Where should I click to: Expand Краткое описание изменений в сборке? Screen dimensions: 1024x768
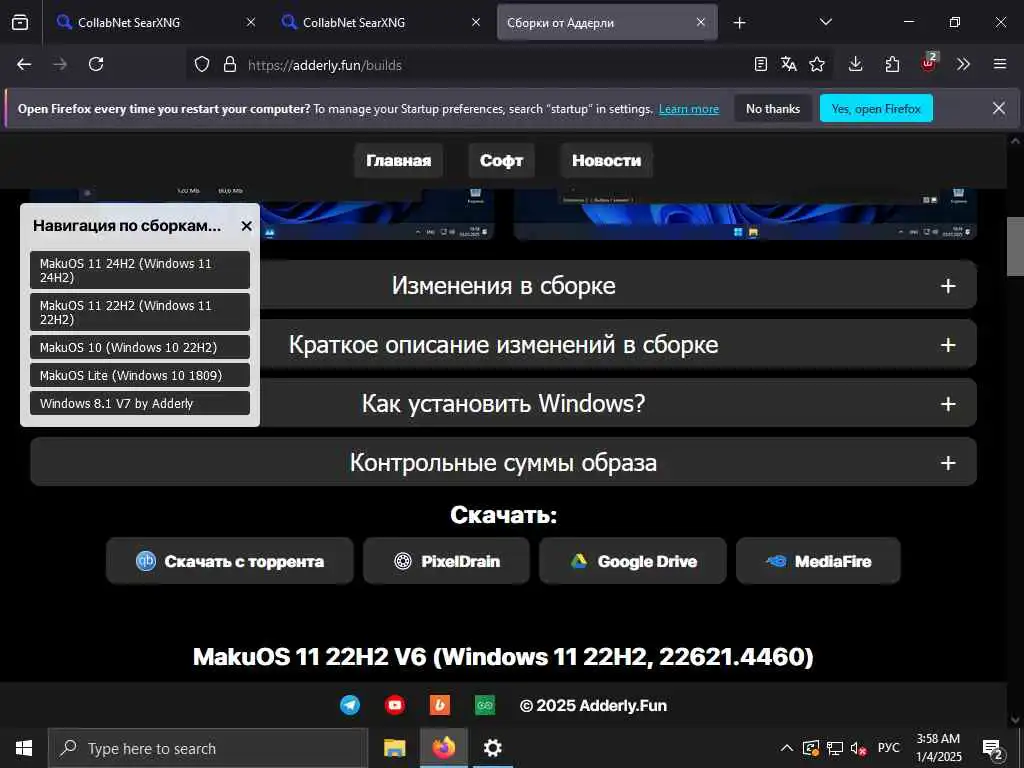(618, 344)
